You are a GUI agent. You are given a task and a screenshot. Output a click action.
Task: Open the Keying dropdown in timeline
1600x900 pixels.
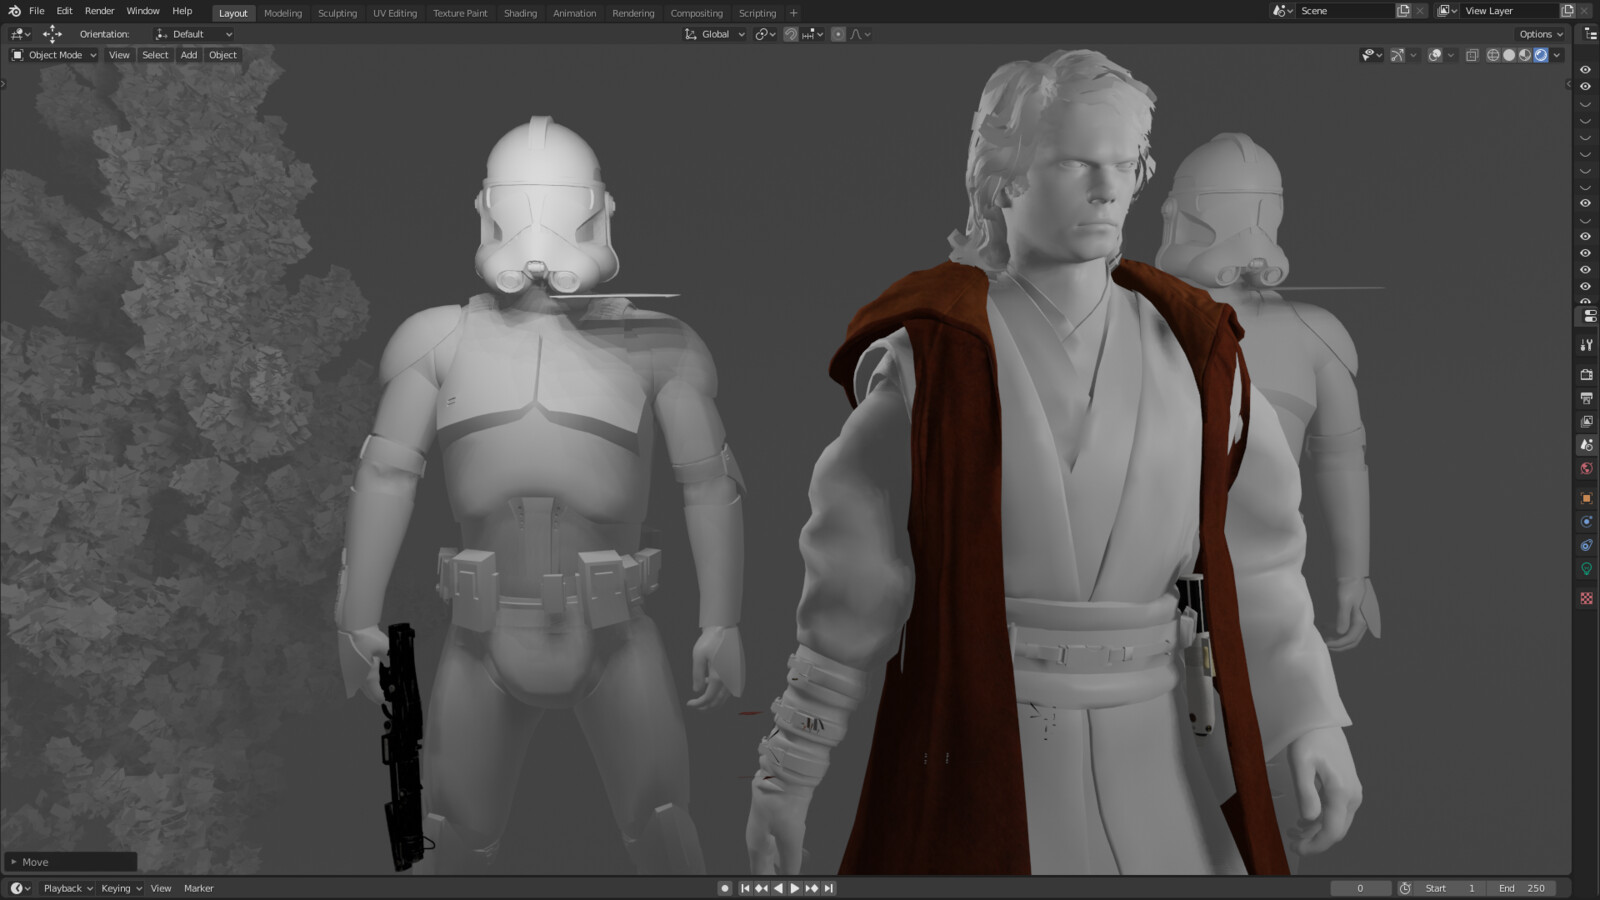coord(121,888)
